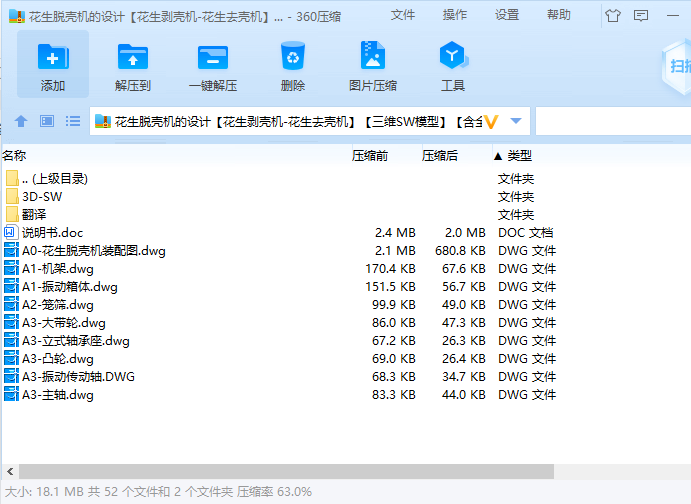Click the orange V badge in address bar
691x504 pixels.
click(491, 122)
